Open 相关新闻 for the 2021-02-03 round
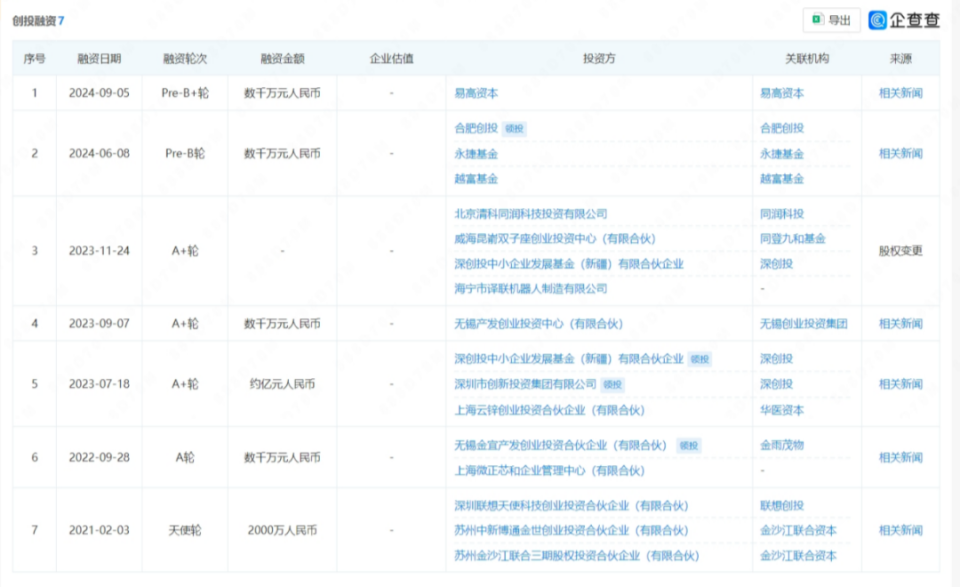 point(901,530)
